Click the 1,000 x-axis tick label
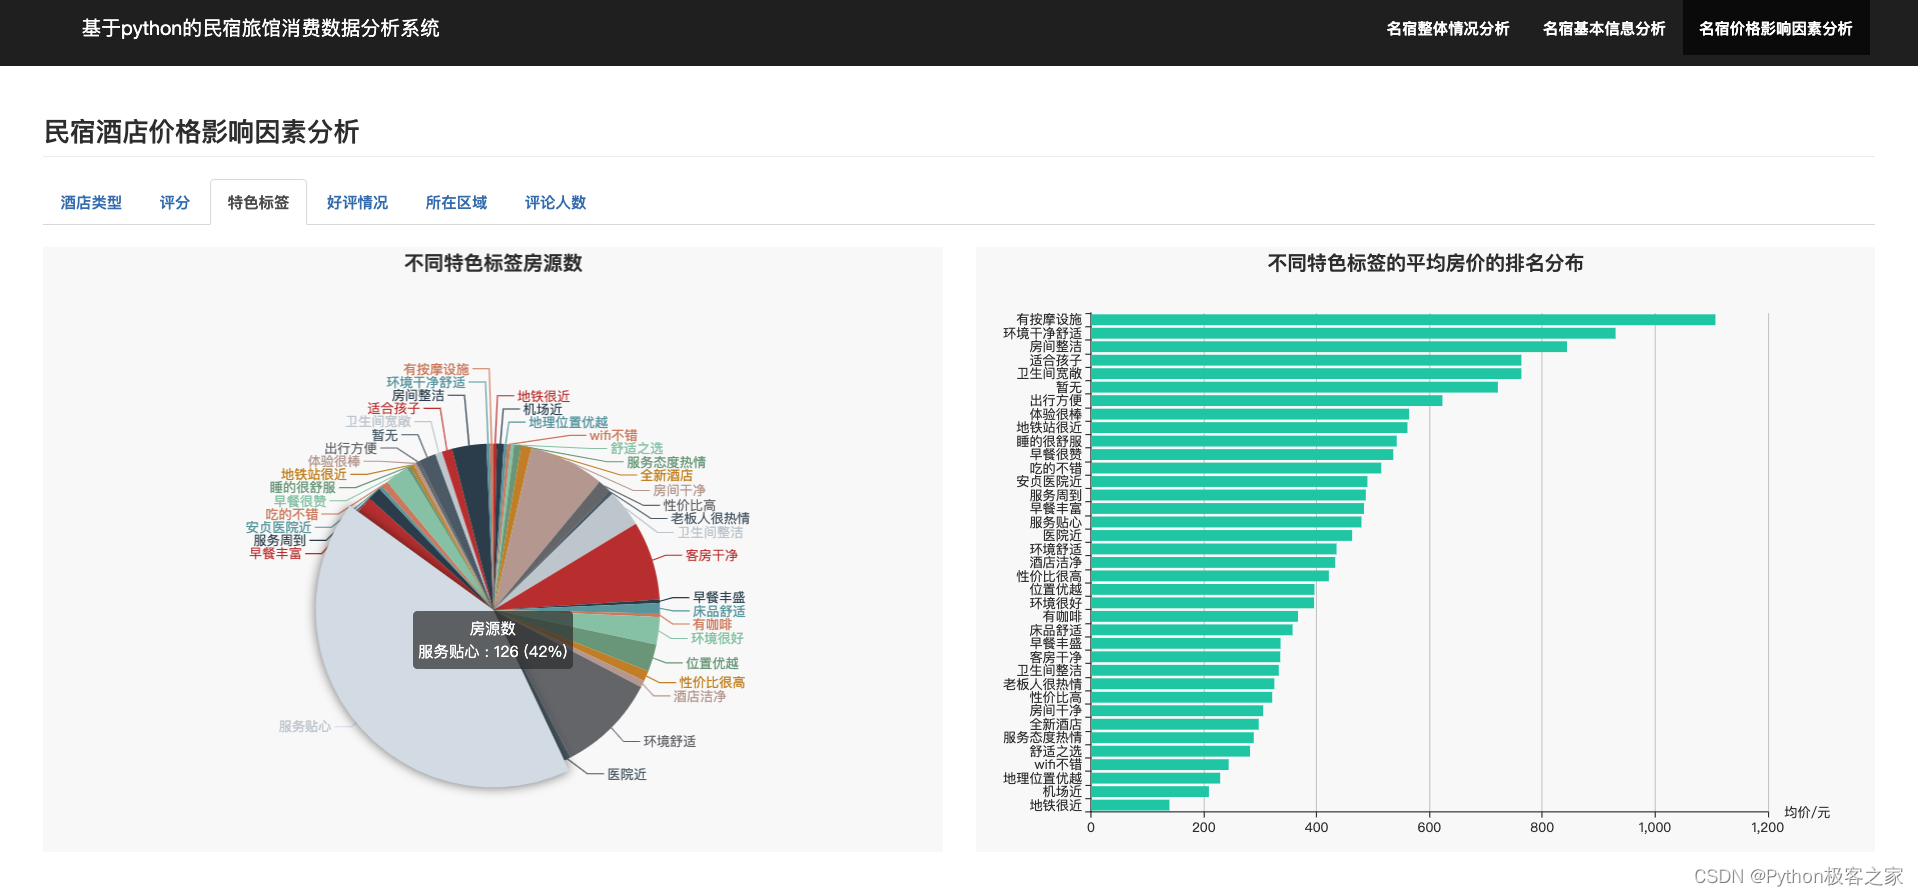 click(1654, 827)
